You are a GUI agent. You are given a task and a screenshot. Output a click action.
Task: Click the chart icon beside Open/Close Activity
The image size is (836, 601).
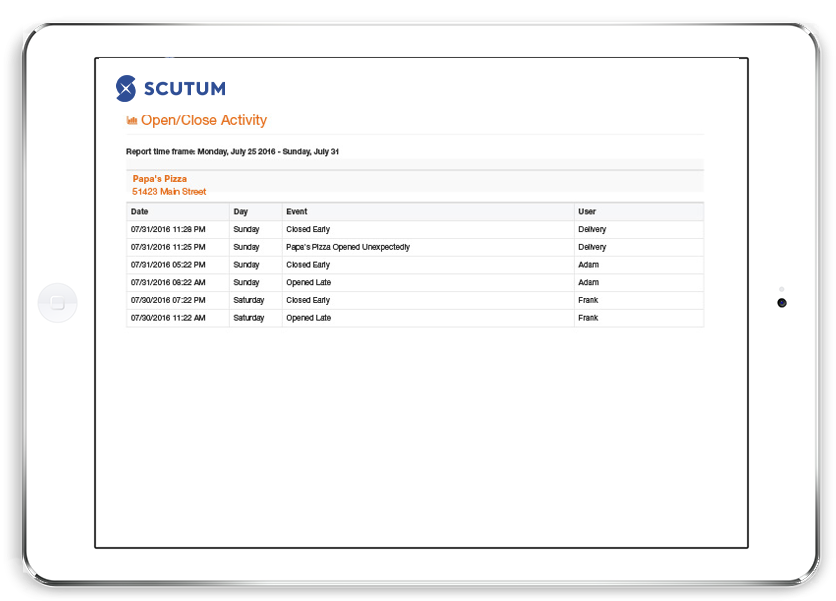pyautogui.click(x=131, y=121)
